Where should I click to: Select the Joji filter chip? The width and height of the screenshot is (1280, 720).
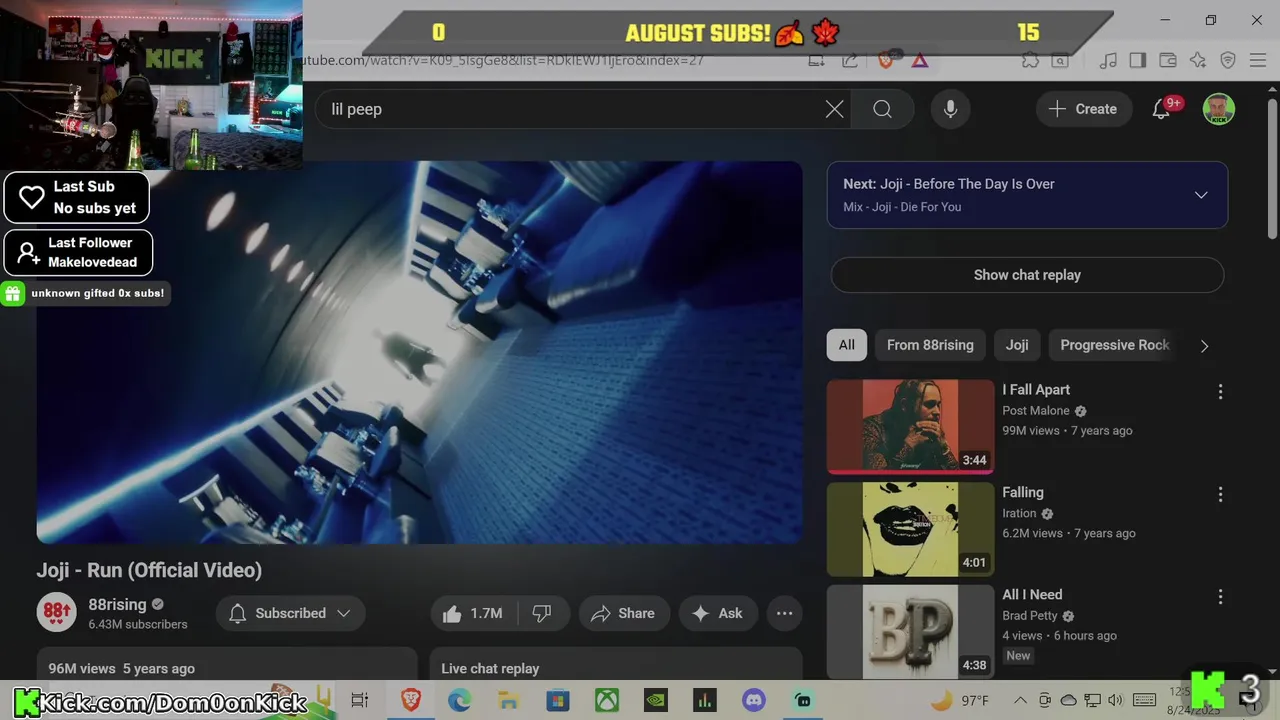tap(1017, 345)
